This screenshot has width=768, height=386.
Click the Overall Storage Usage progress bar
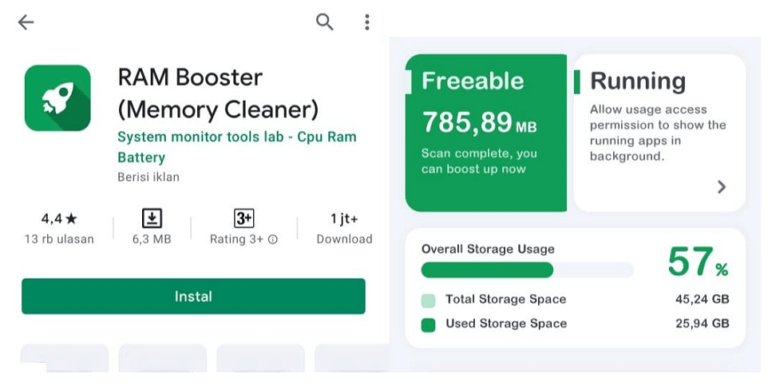pyautogui.click(x=527, y=270)
